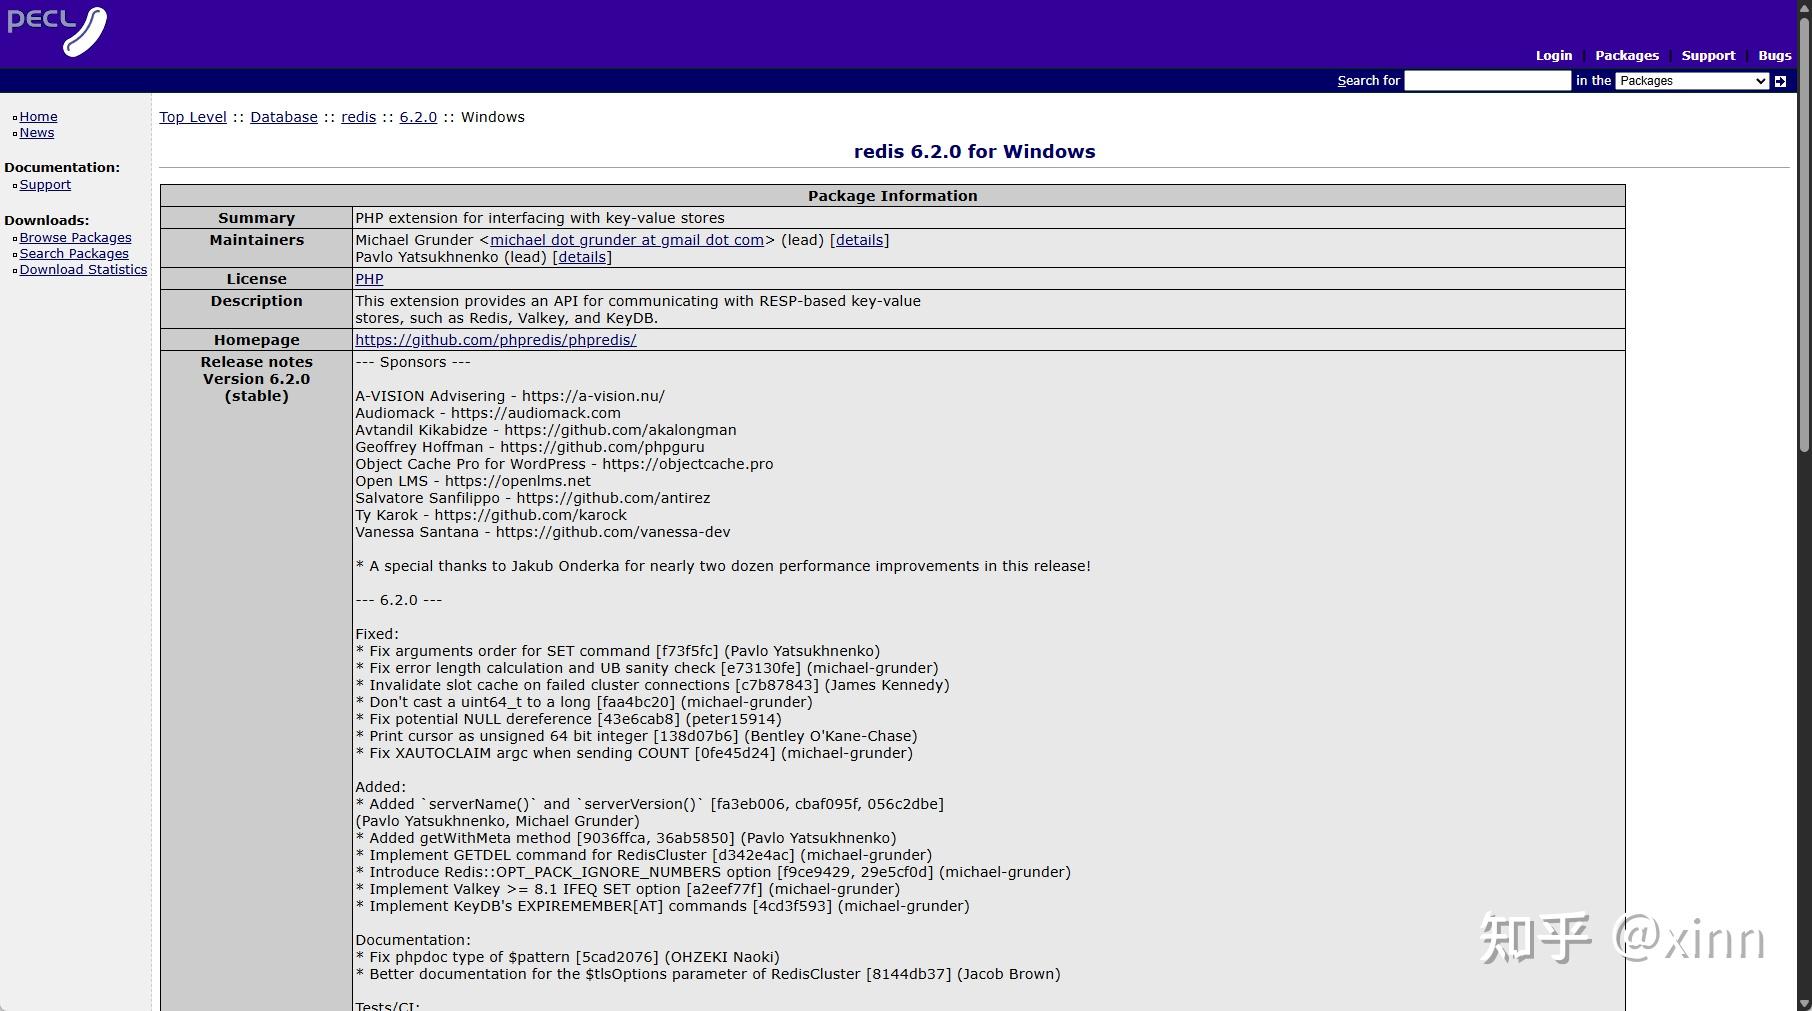Screen dimensions: 1812x1011
Task: Open the Support section from top bar
Action: (1708, 55)
